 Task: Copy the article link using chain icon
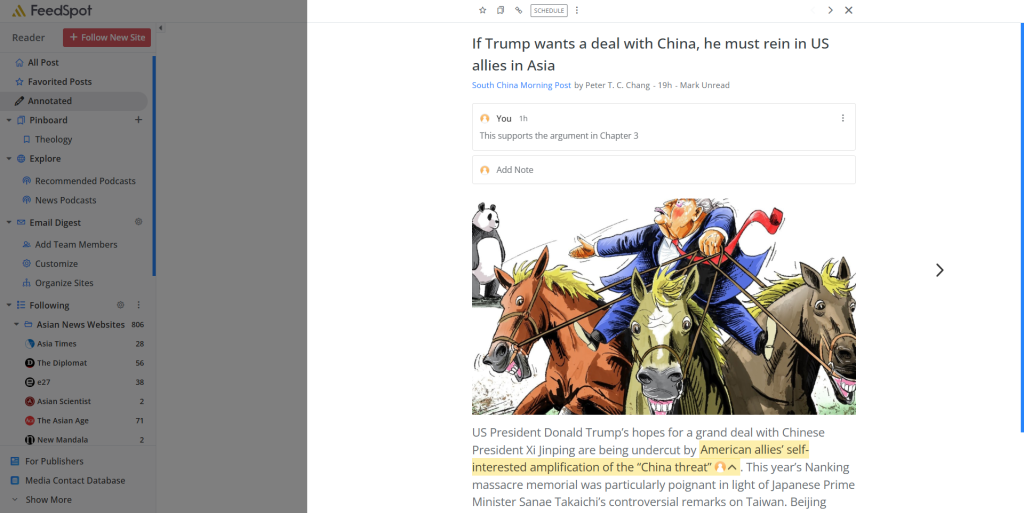tap(519, 10)
